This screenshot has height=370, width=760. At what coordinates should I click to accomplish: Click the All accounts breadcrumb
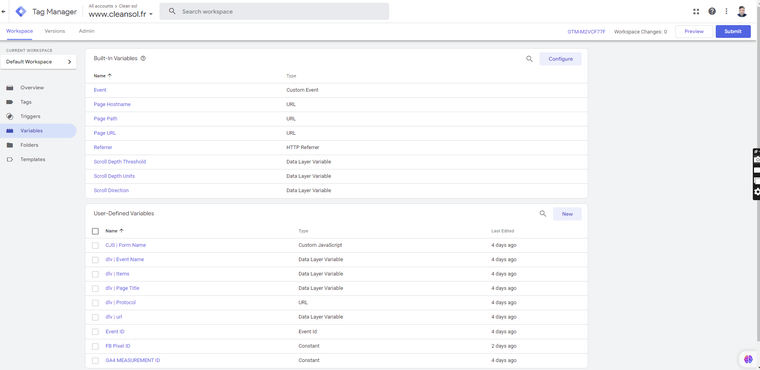point(100,6)
